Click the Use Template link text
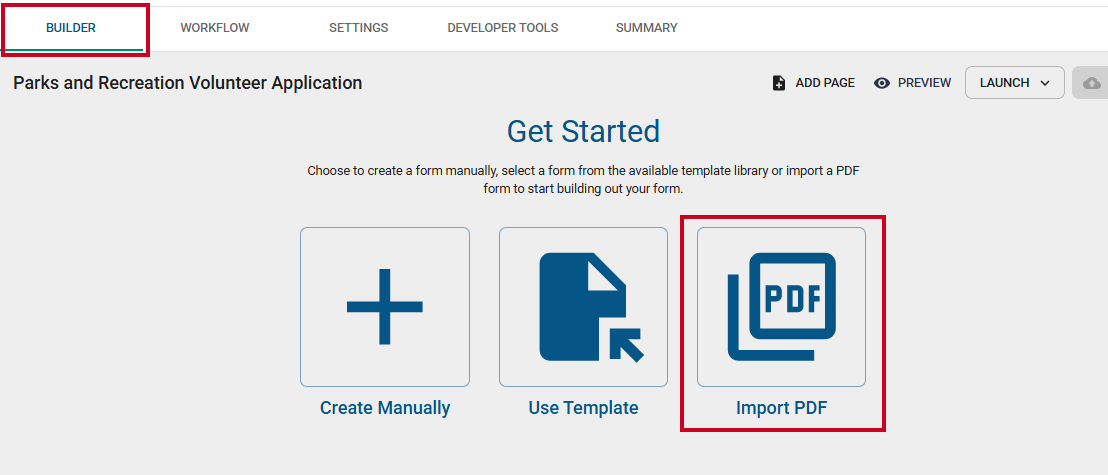This screenshot has height=475, width=1108. tap(584, 408)
